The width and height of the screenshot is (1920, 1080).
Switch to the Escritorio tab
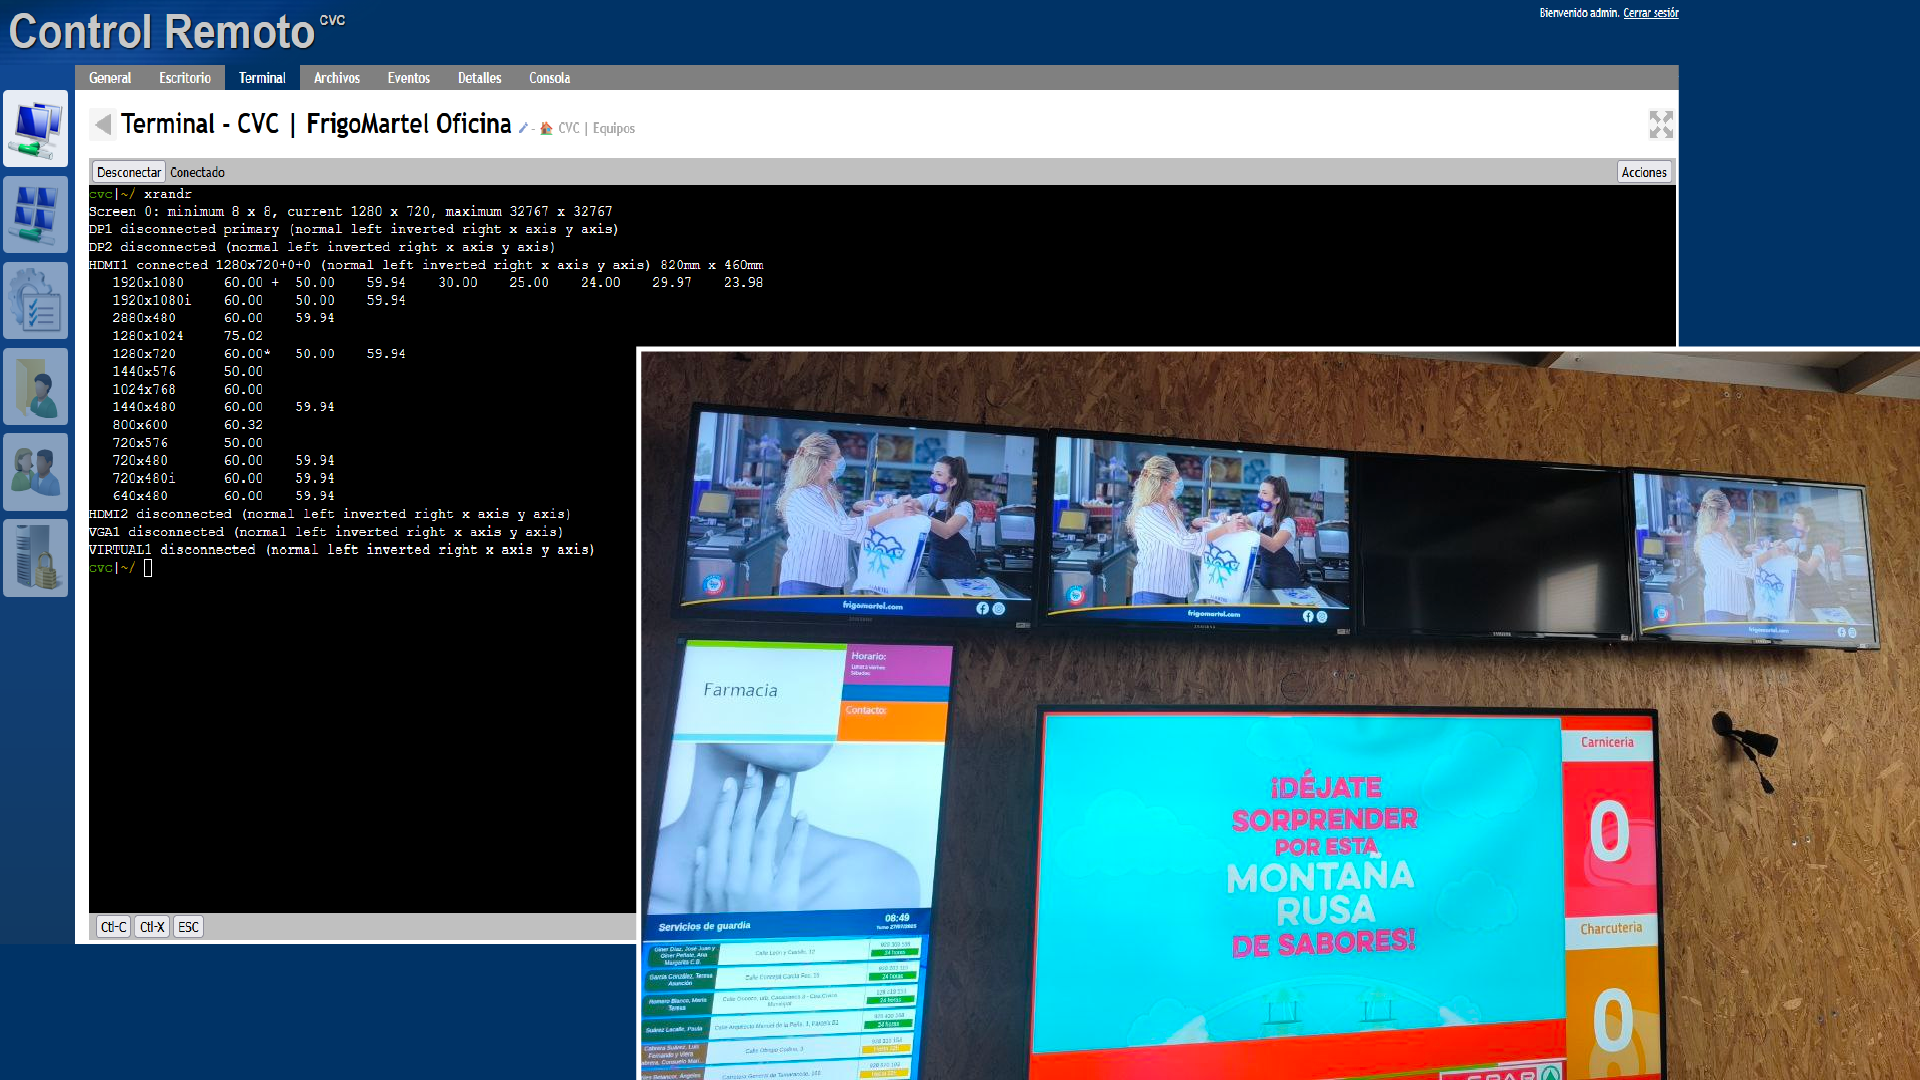tap(185, 78)
